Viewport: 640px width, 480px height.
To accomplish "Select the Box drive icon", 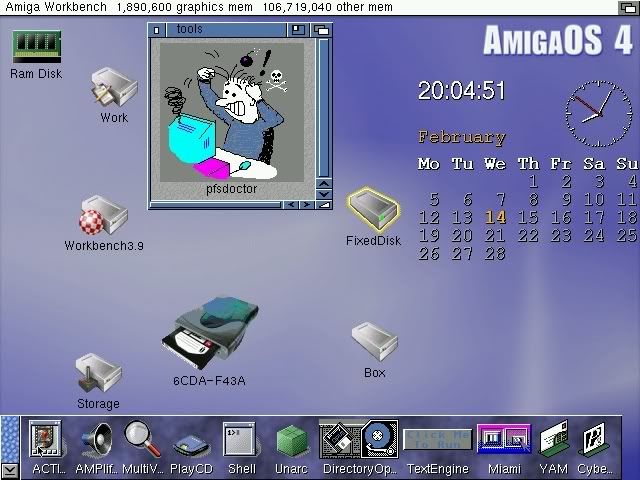I will click(x=374, y=342).
